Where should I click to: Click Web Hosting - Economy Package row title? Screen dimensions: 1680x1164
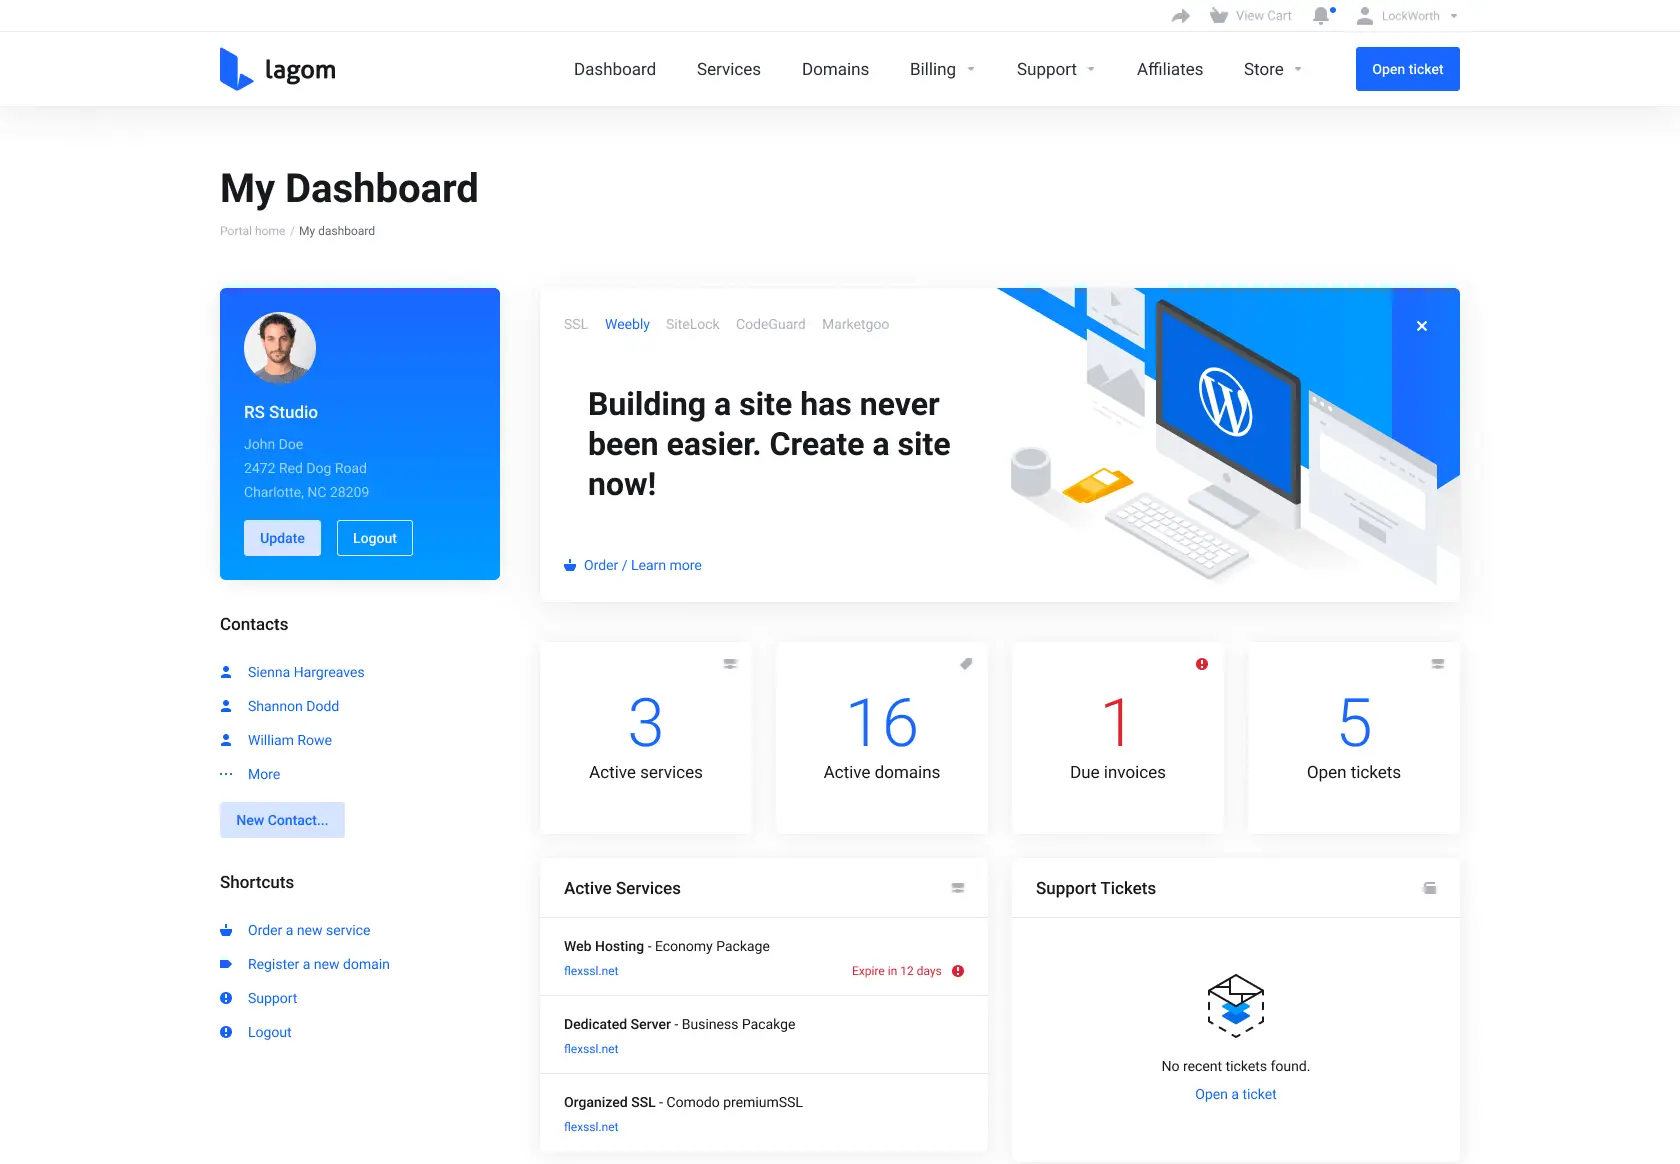pyautogui.click(x=667, y=946)
